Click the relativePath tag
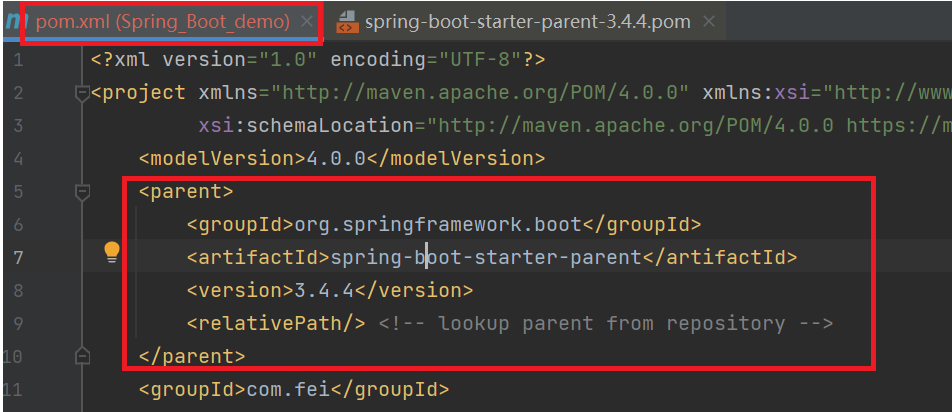Screen dimensions: 952x412 [x=276, y=323]
